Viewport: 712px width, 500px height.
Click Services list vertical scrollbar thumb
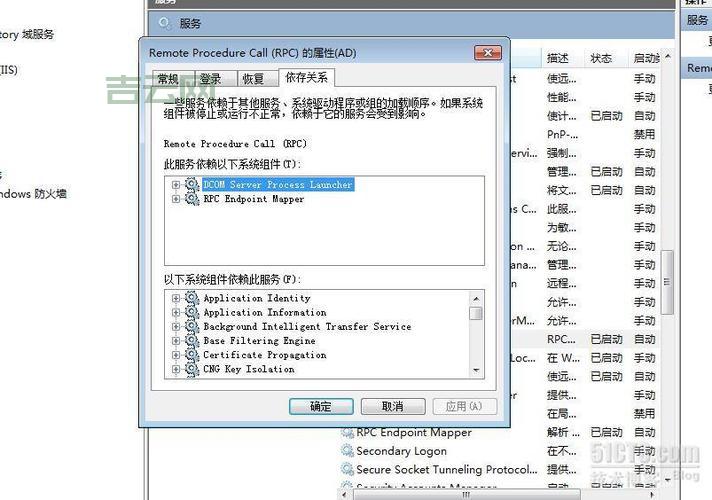click(667, 282)
